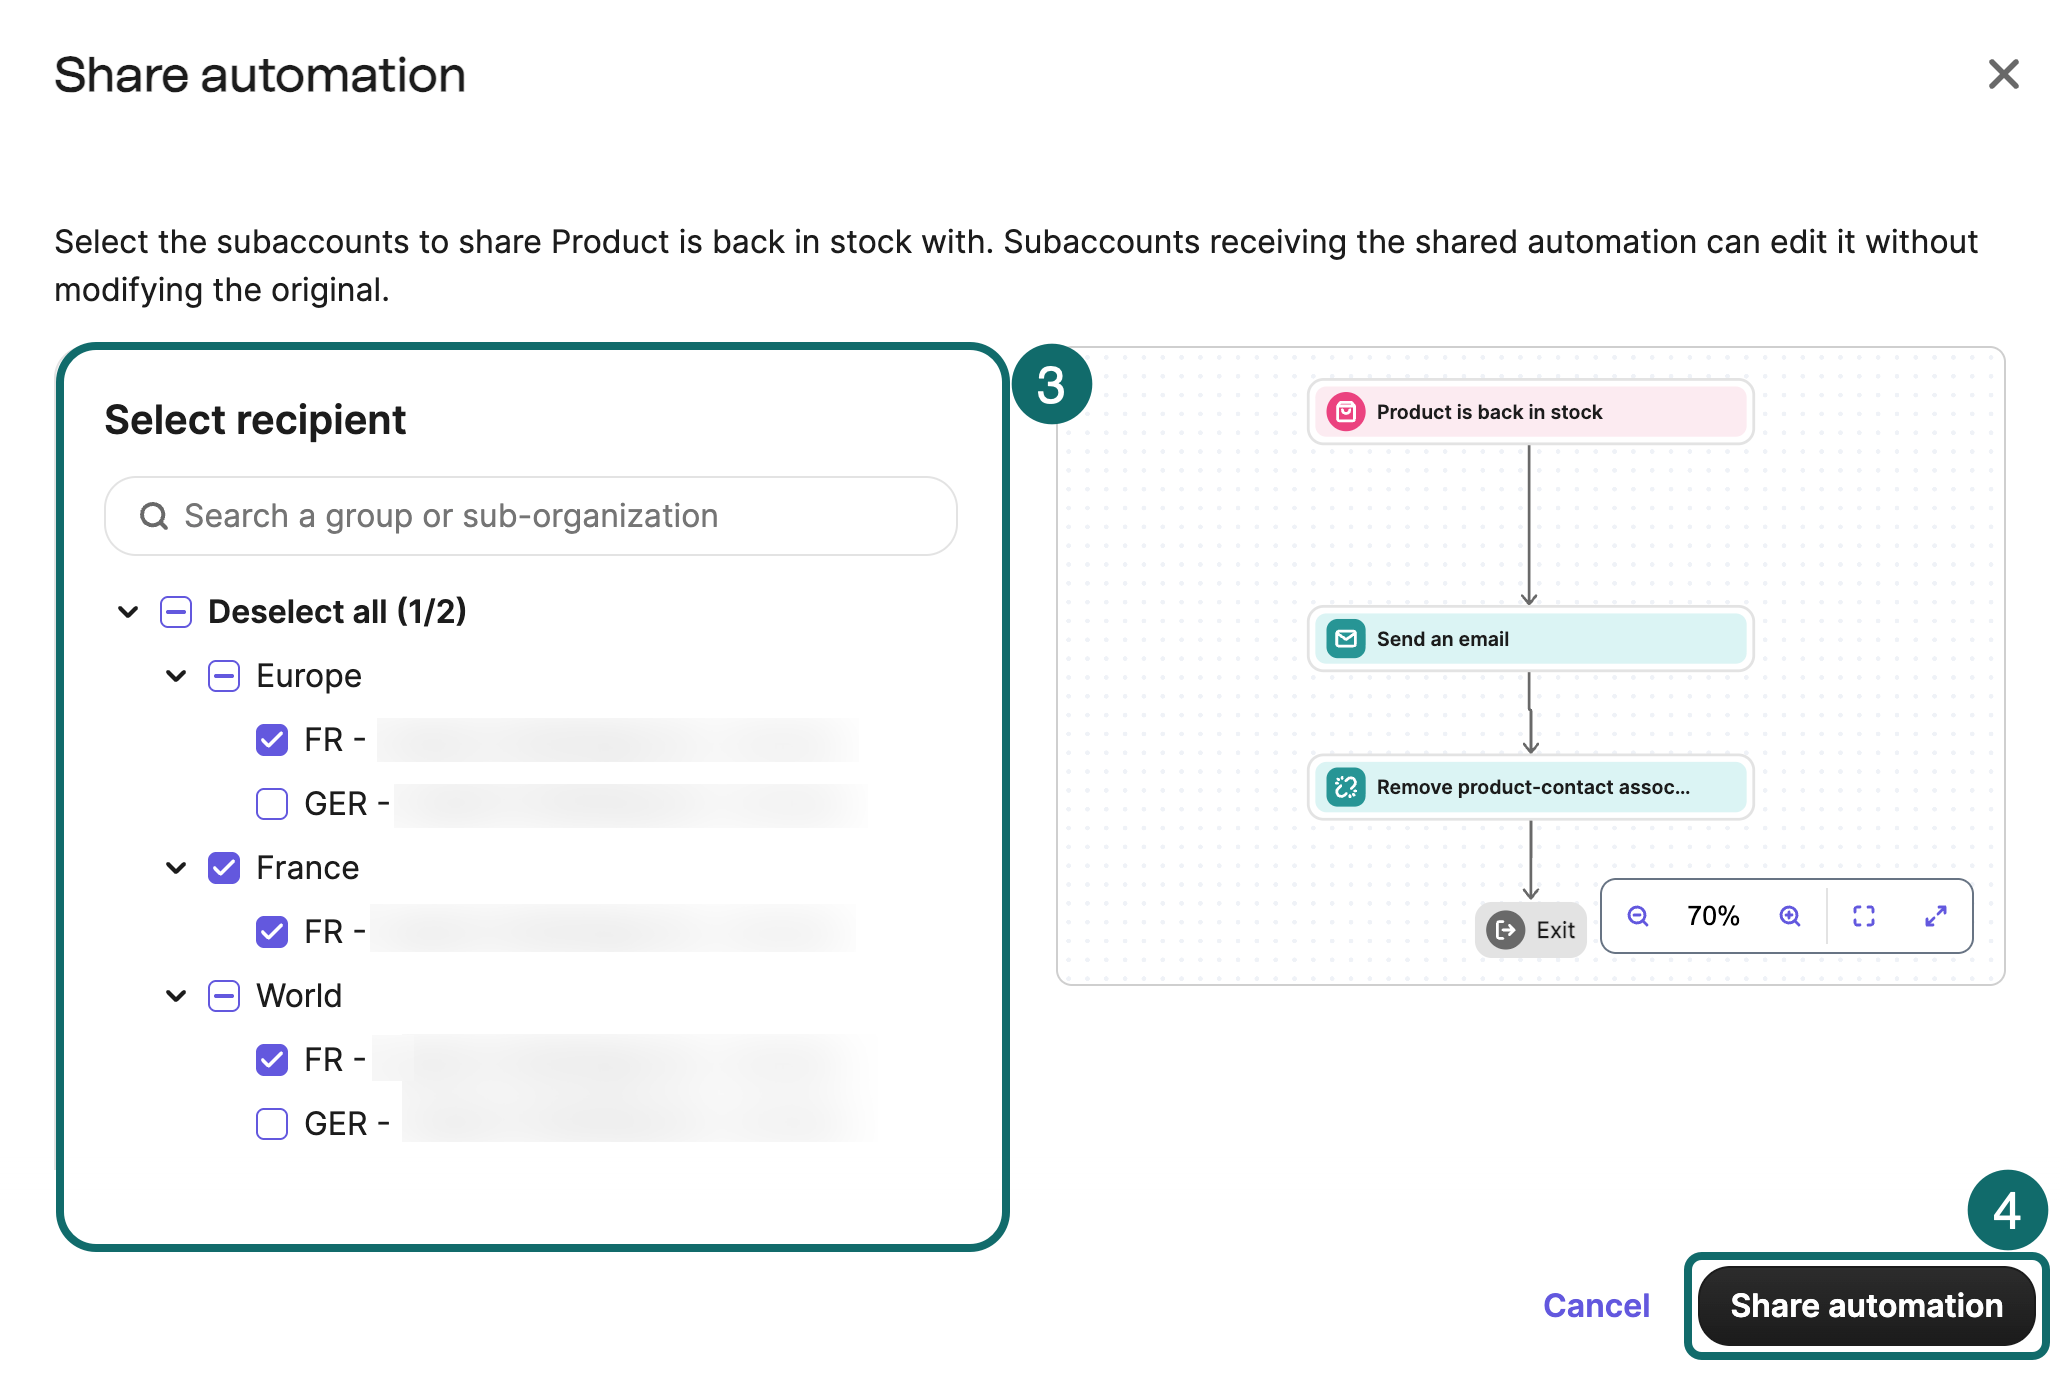Focus the group or sub-organization search field

pyautogui.click(x=531, y=516)
